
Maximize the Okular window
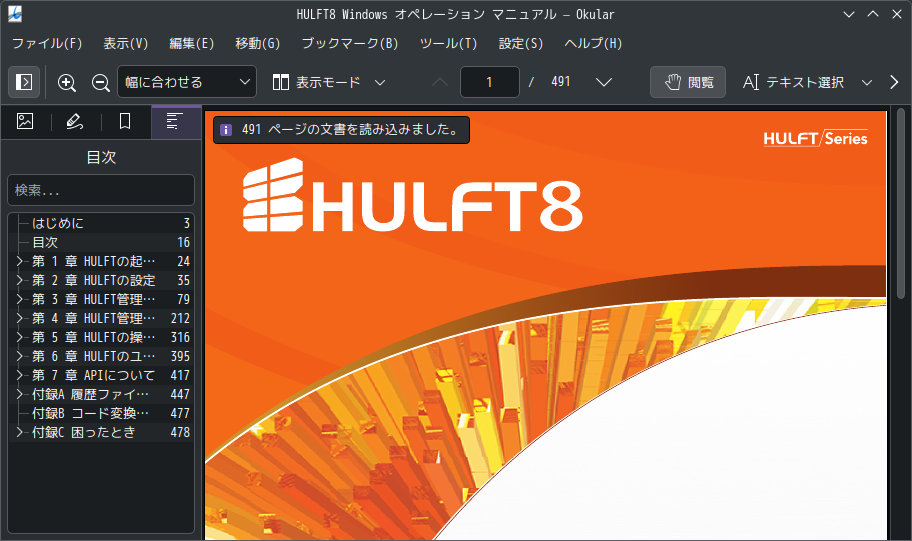(x=873, y=14)
